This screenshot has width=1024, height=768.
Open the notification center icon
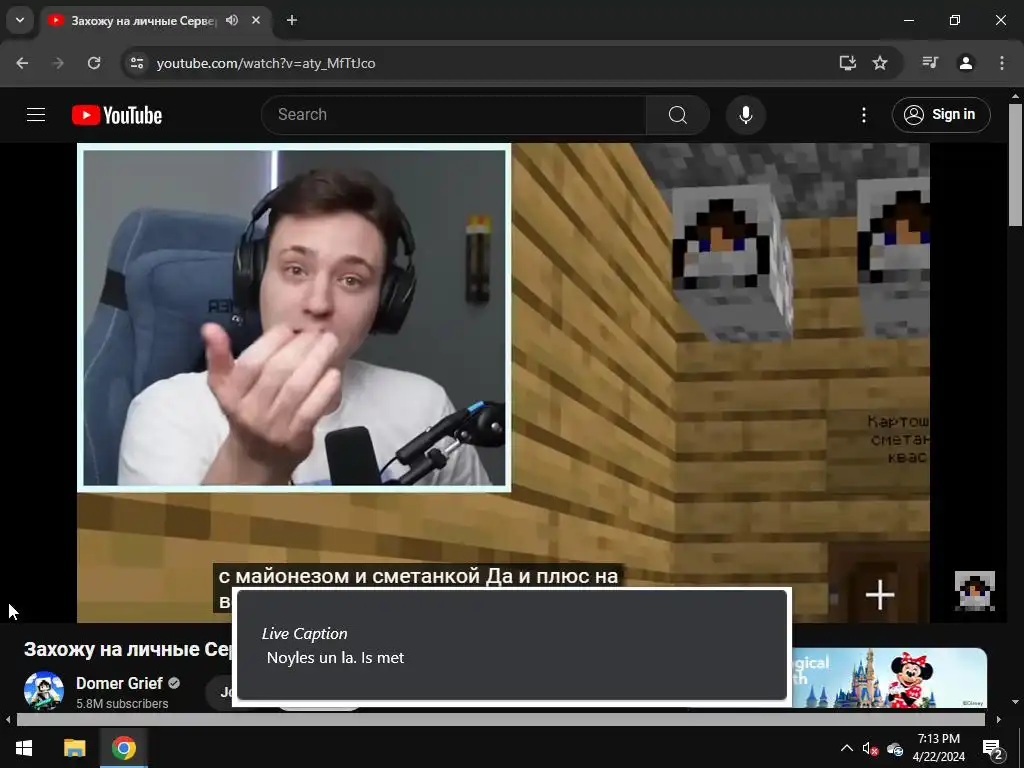pos(991,748)
